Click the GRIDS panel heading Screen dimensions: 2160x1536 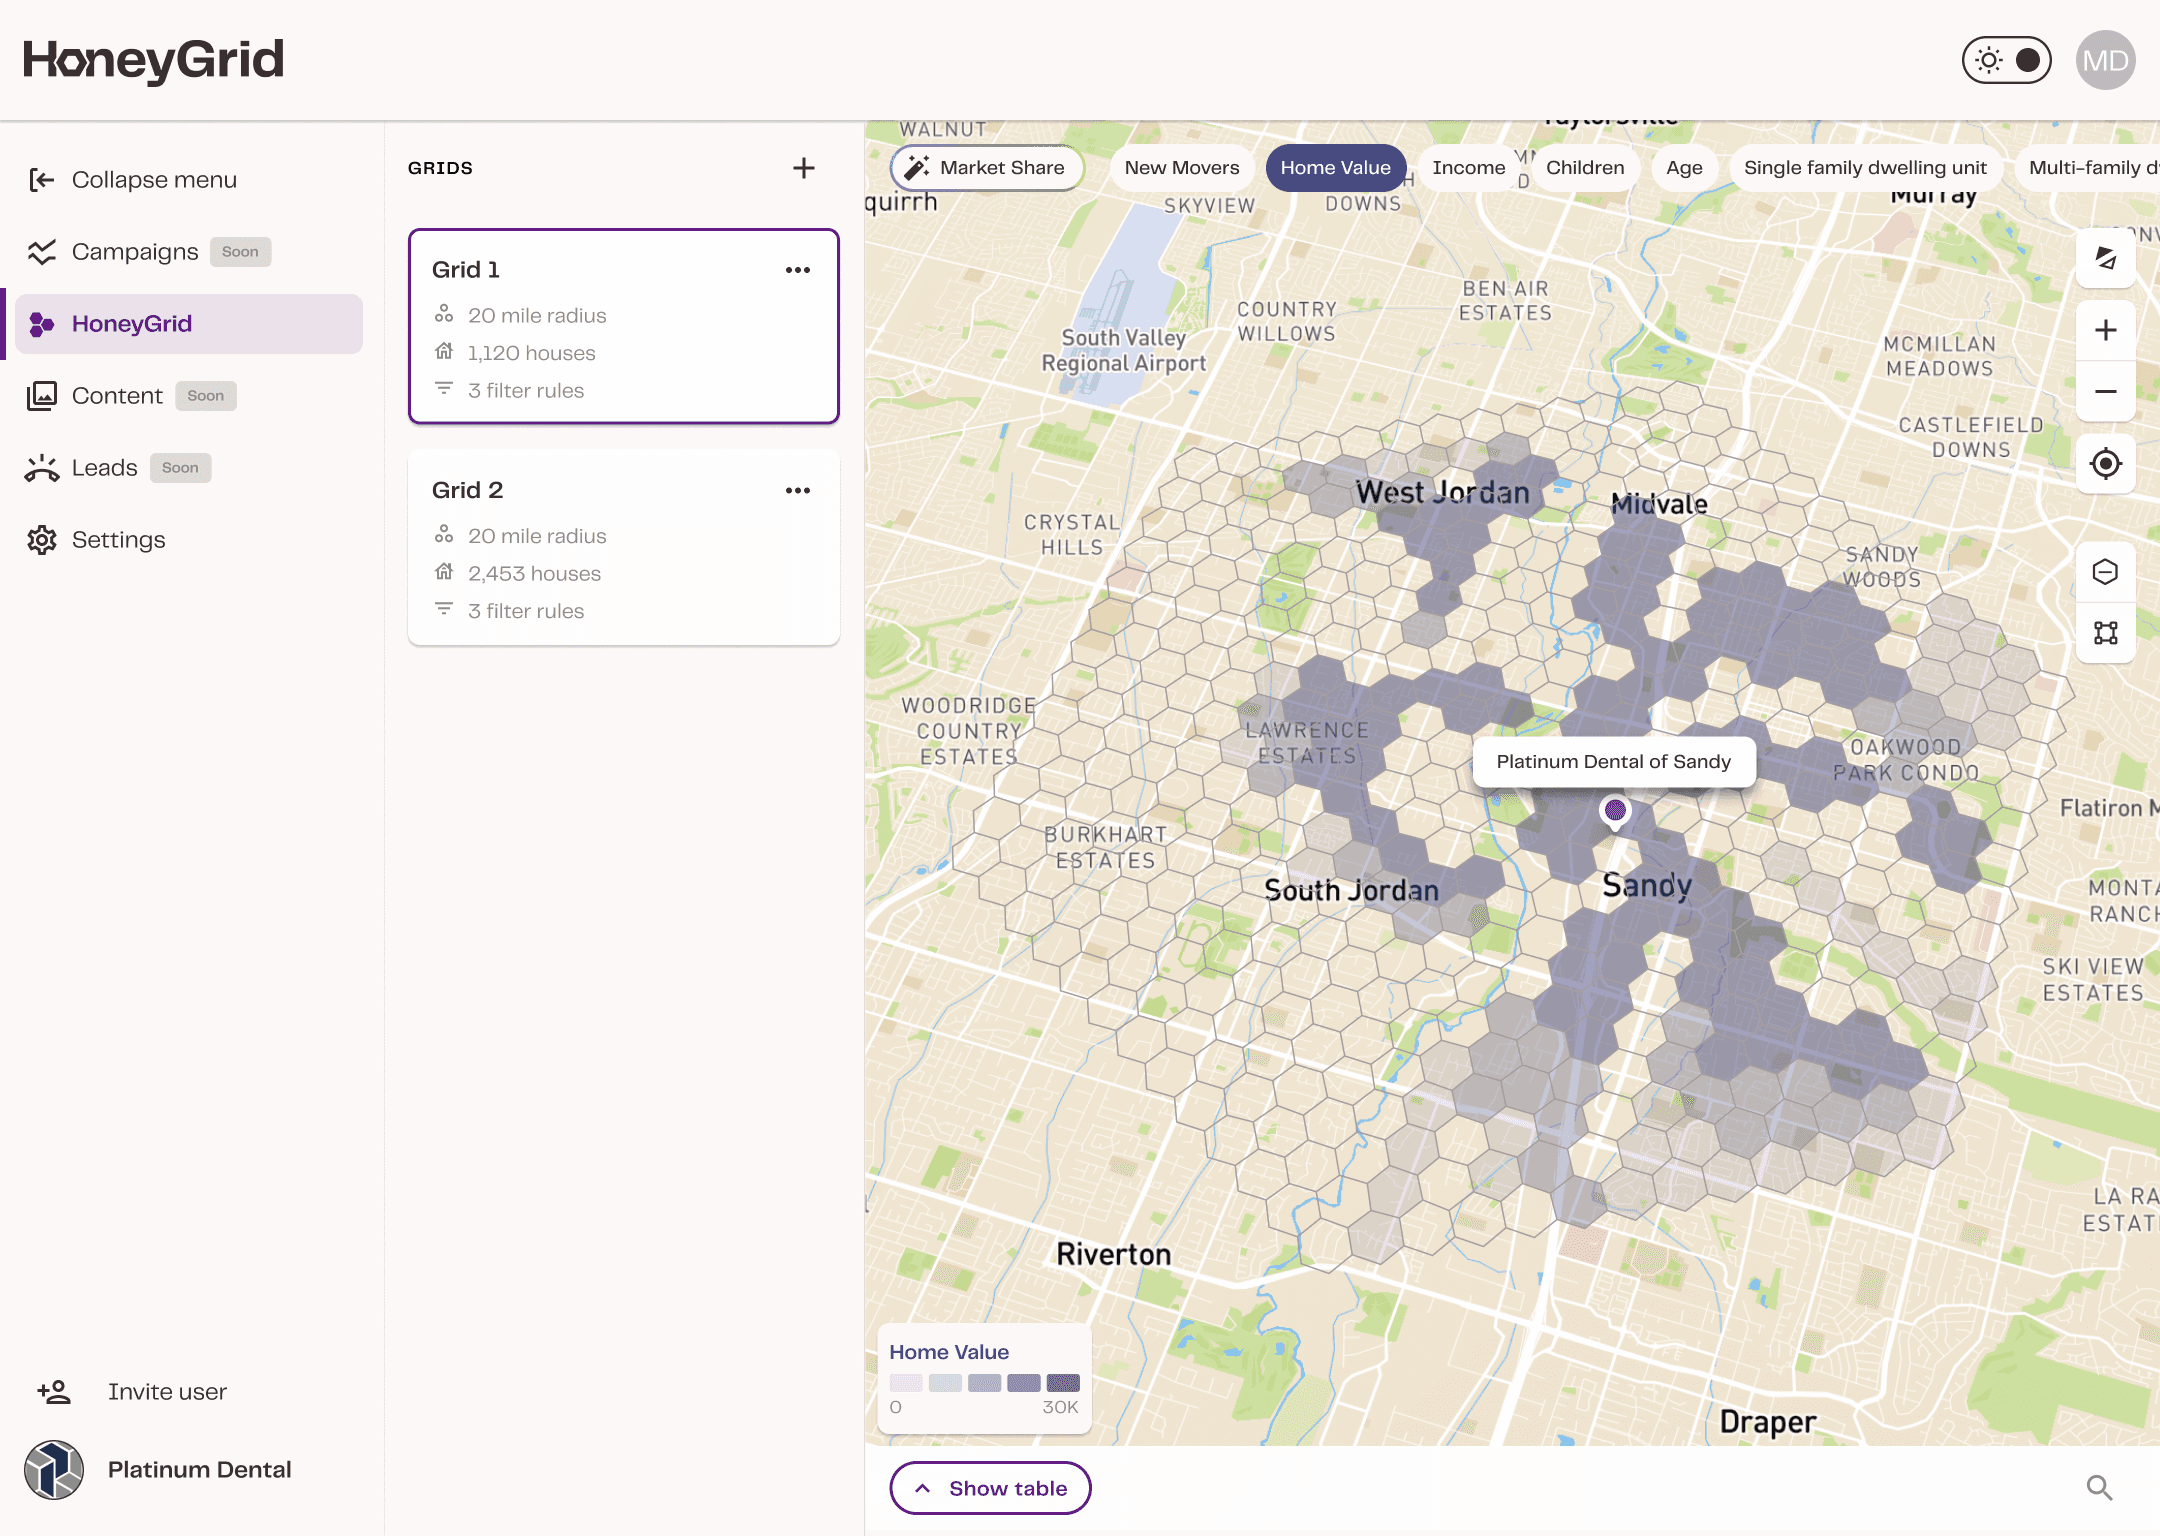tap(440, 168)
